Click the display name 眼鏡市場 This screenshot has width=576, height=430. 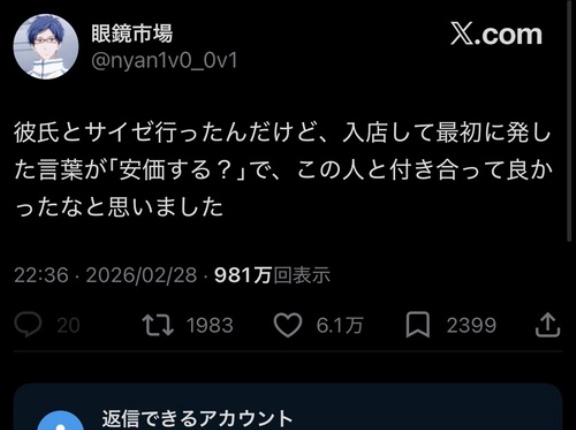(132, 34)
